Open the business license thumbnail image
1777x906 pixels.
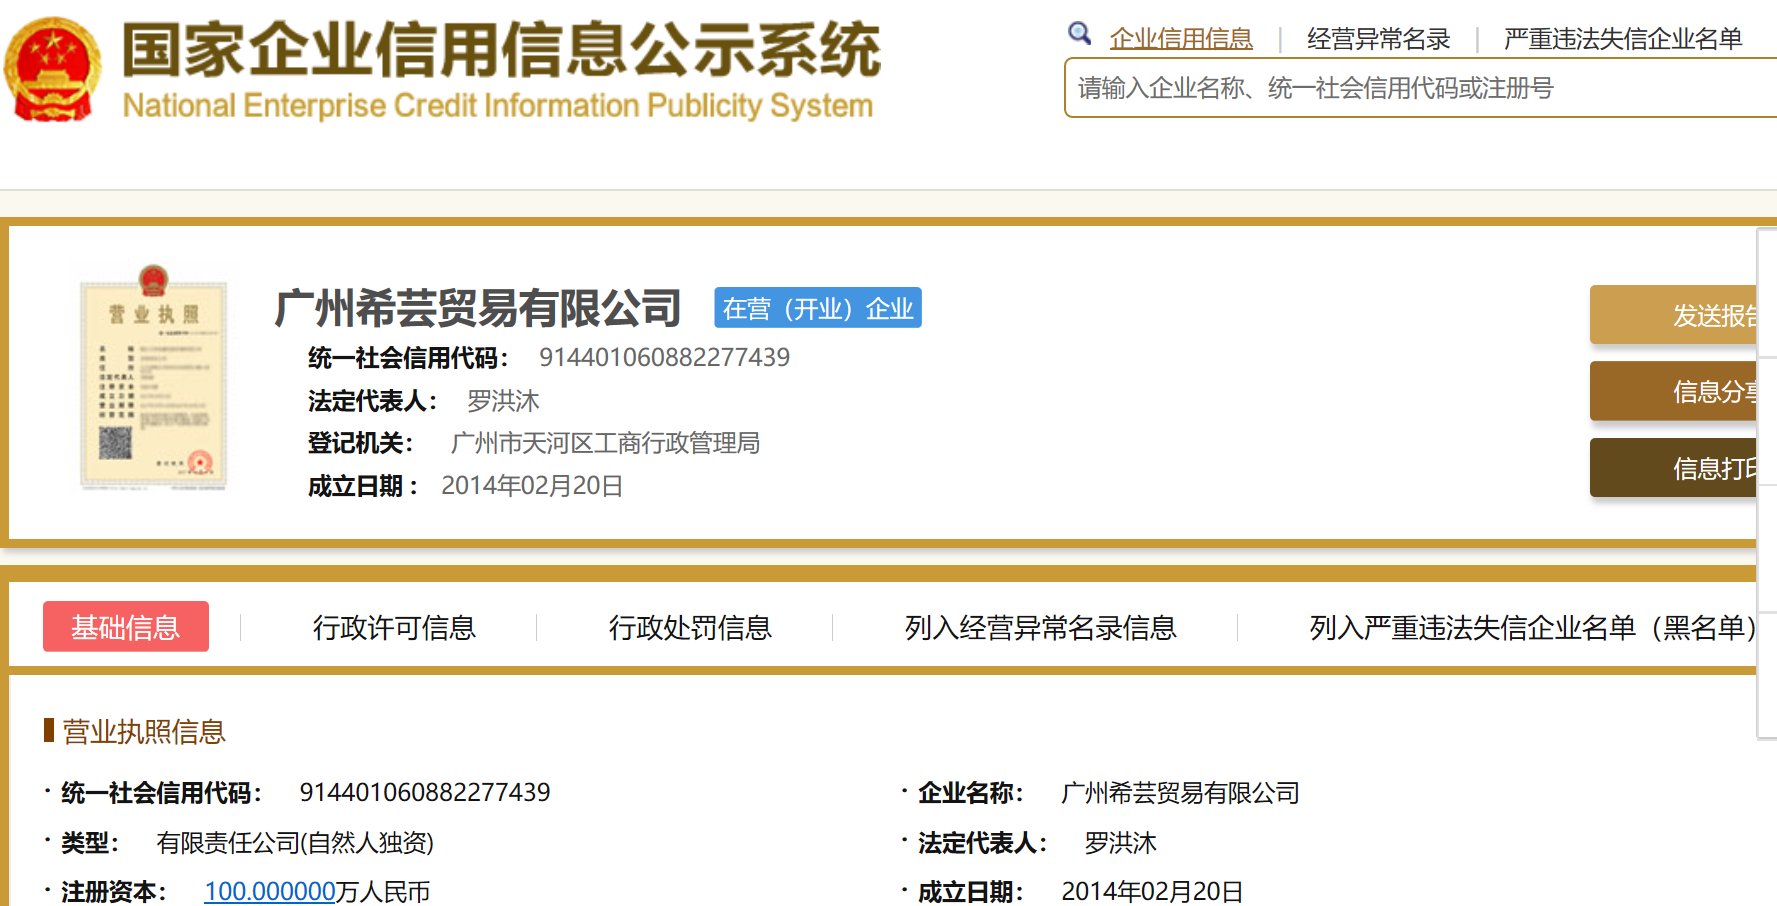click(154, 378)
